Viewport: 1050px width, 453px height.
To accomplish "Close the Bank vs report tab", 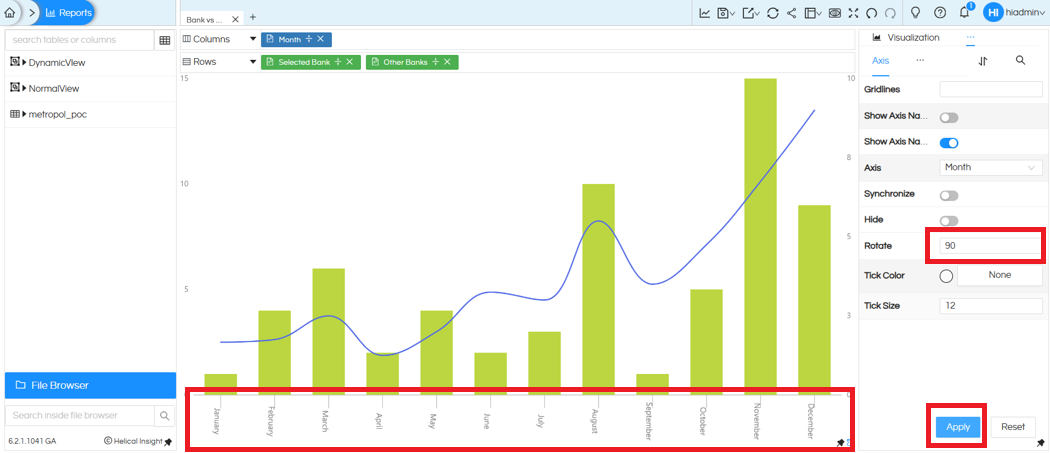I will [x=235, y=19].
